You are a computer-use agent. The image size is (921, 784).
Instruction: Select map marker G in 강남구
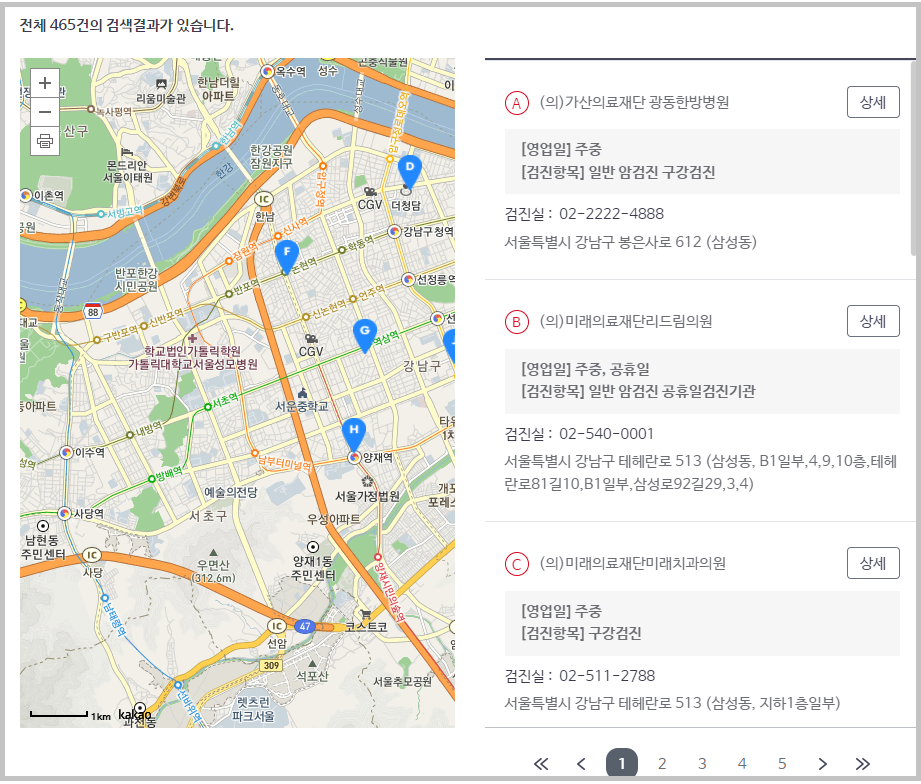[363, 331]
